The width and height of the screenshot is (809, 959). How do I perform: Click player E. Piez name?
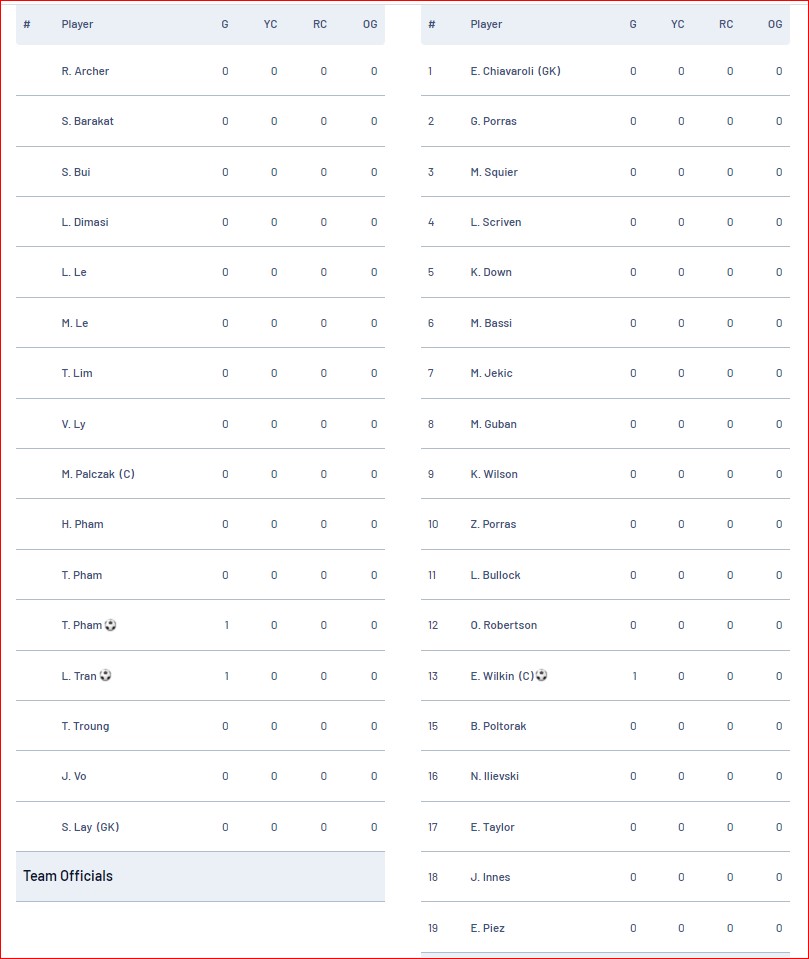tap(487, 928)
